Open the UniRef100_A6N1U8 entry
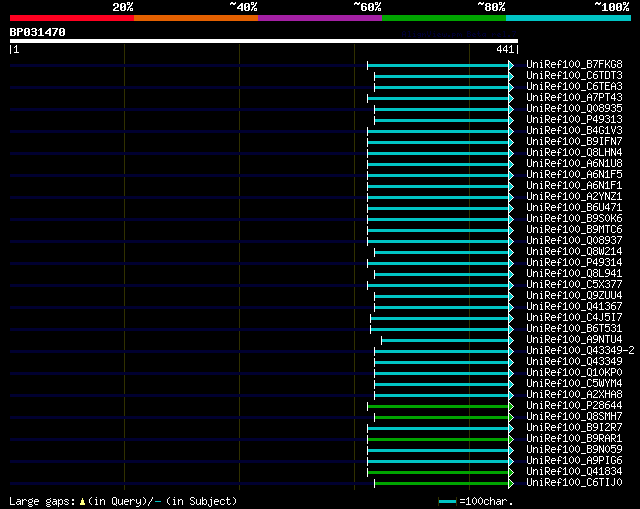 (574, 164)
